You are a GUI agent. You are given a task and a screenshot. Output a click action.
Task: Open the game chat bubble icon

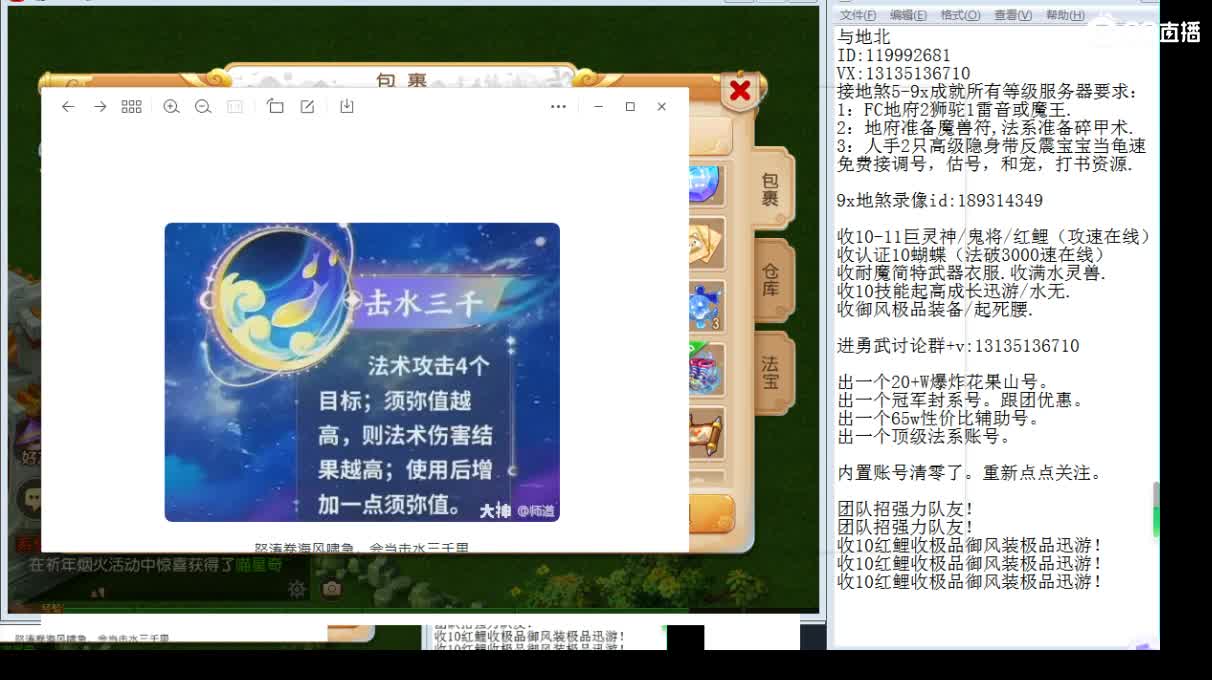31,497
